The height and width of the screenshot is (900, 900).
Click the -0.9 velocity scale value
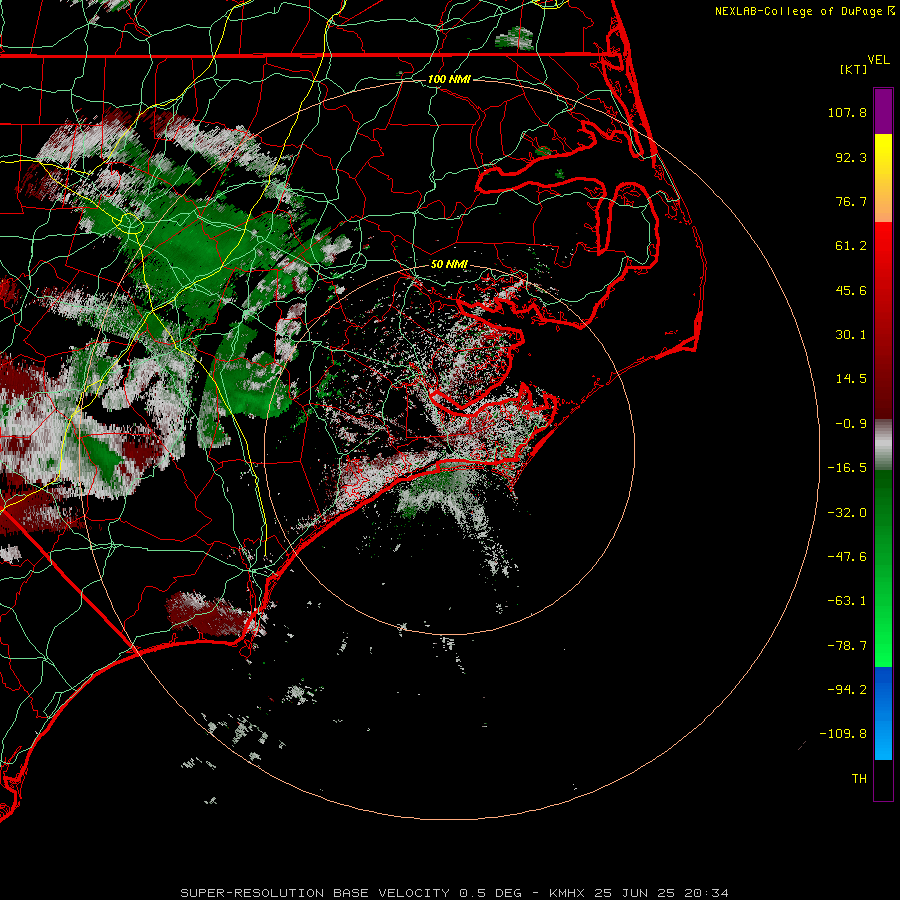tap(851, 424)
